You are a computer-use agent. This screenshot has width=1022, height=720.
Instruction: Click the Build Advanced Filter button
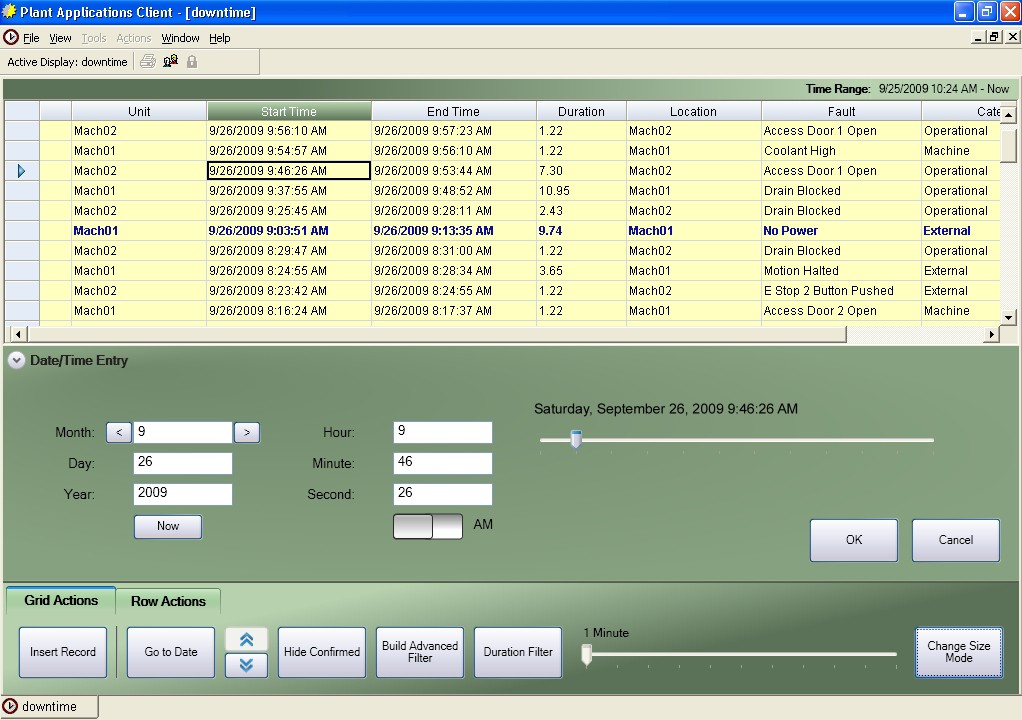[420, 652]
